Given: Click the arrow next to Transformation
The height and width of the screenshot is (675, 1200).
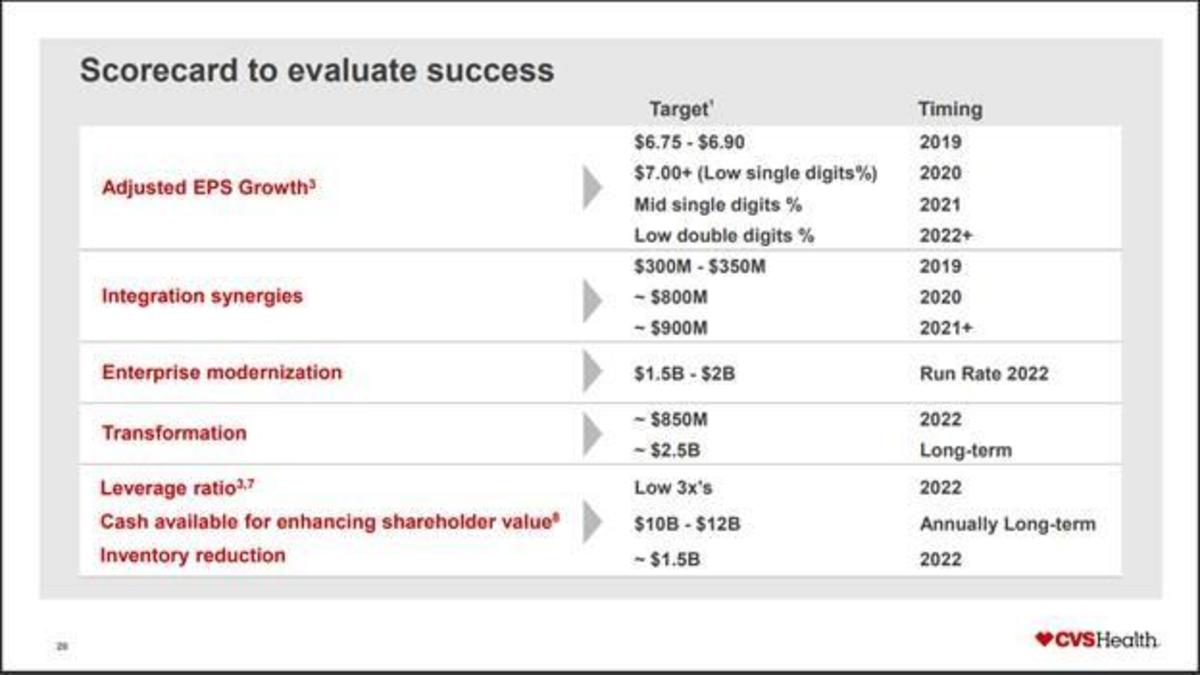Looking at the screenshot, I should click(x=592, y=434).
